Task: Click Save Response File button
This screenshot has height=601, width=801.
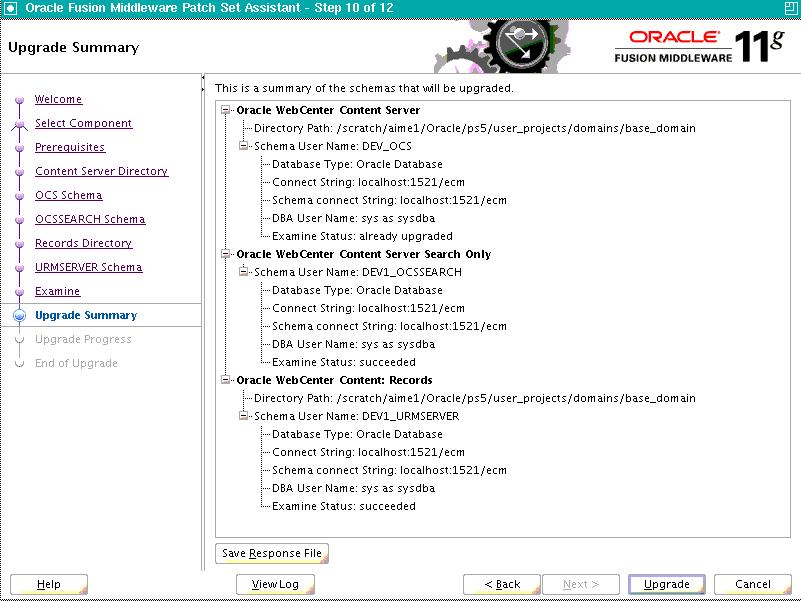Action: pos(272,553)
